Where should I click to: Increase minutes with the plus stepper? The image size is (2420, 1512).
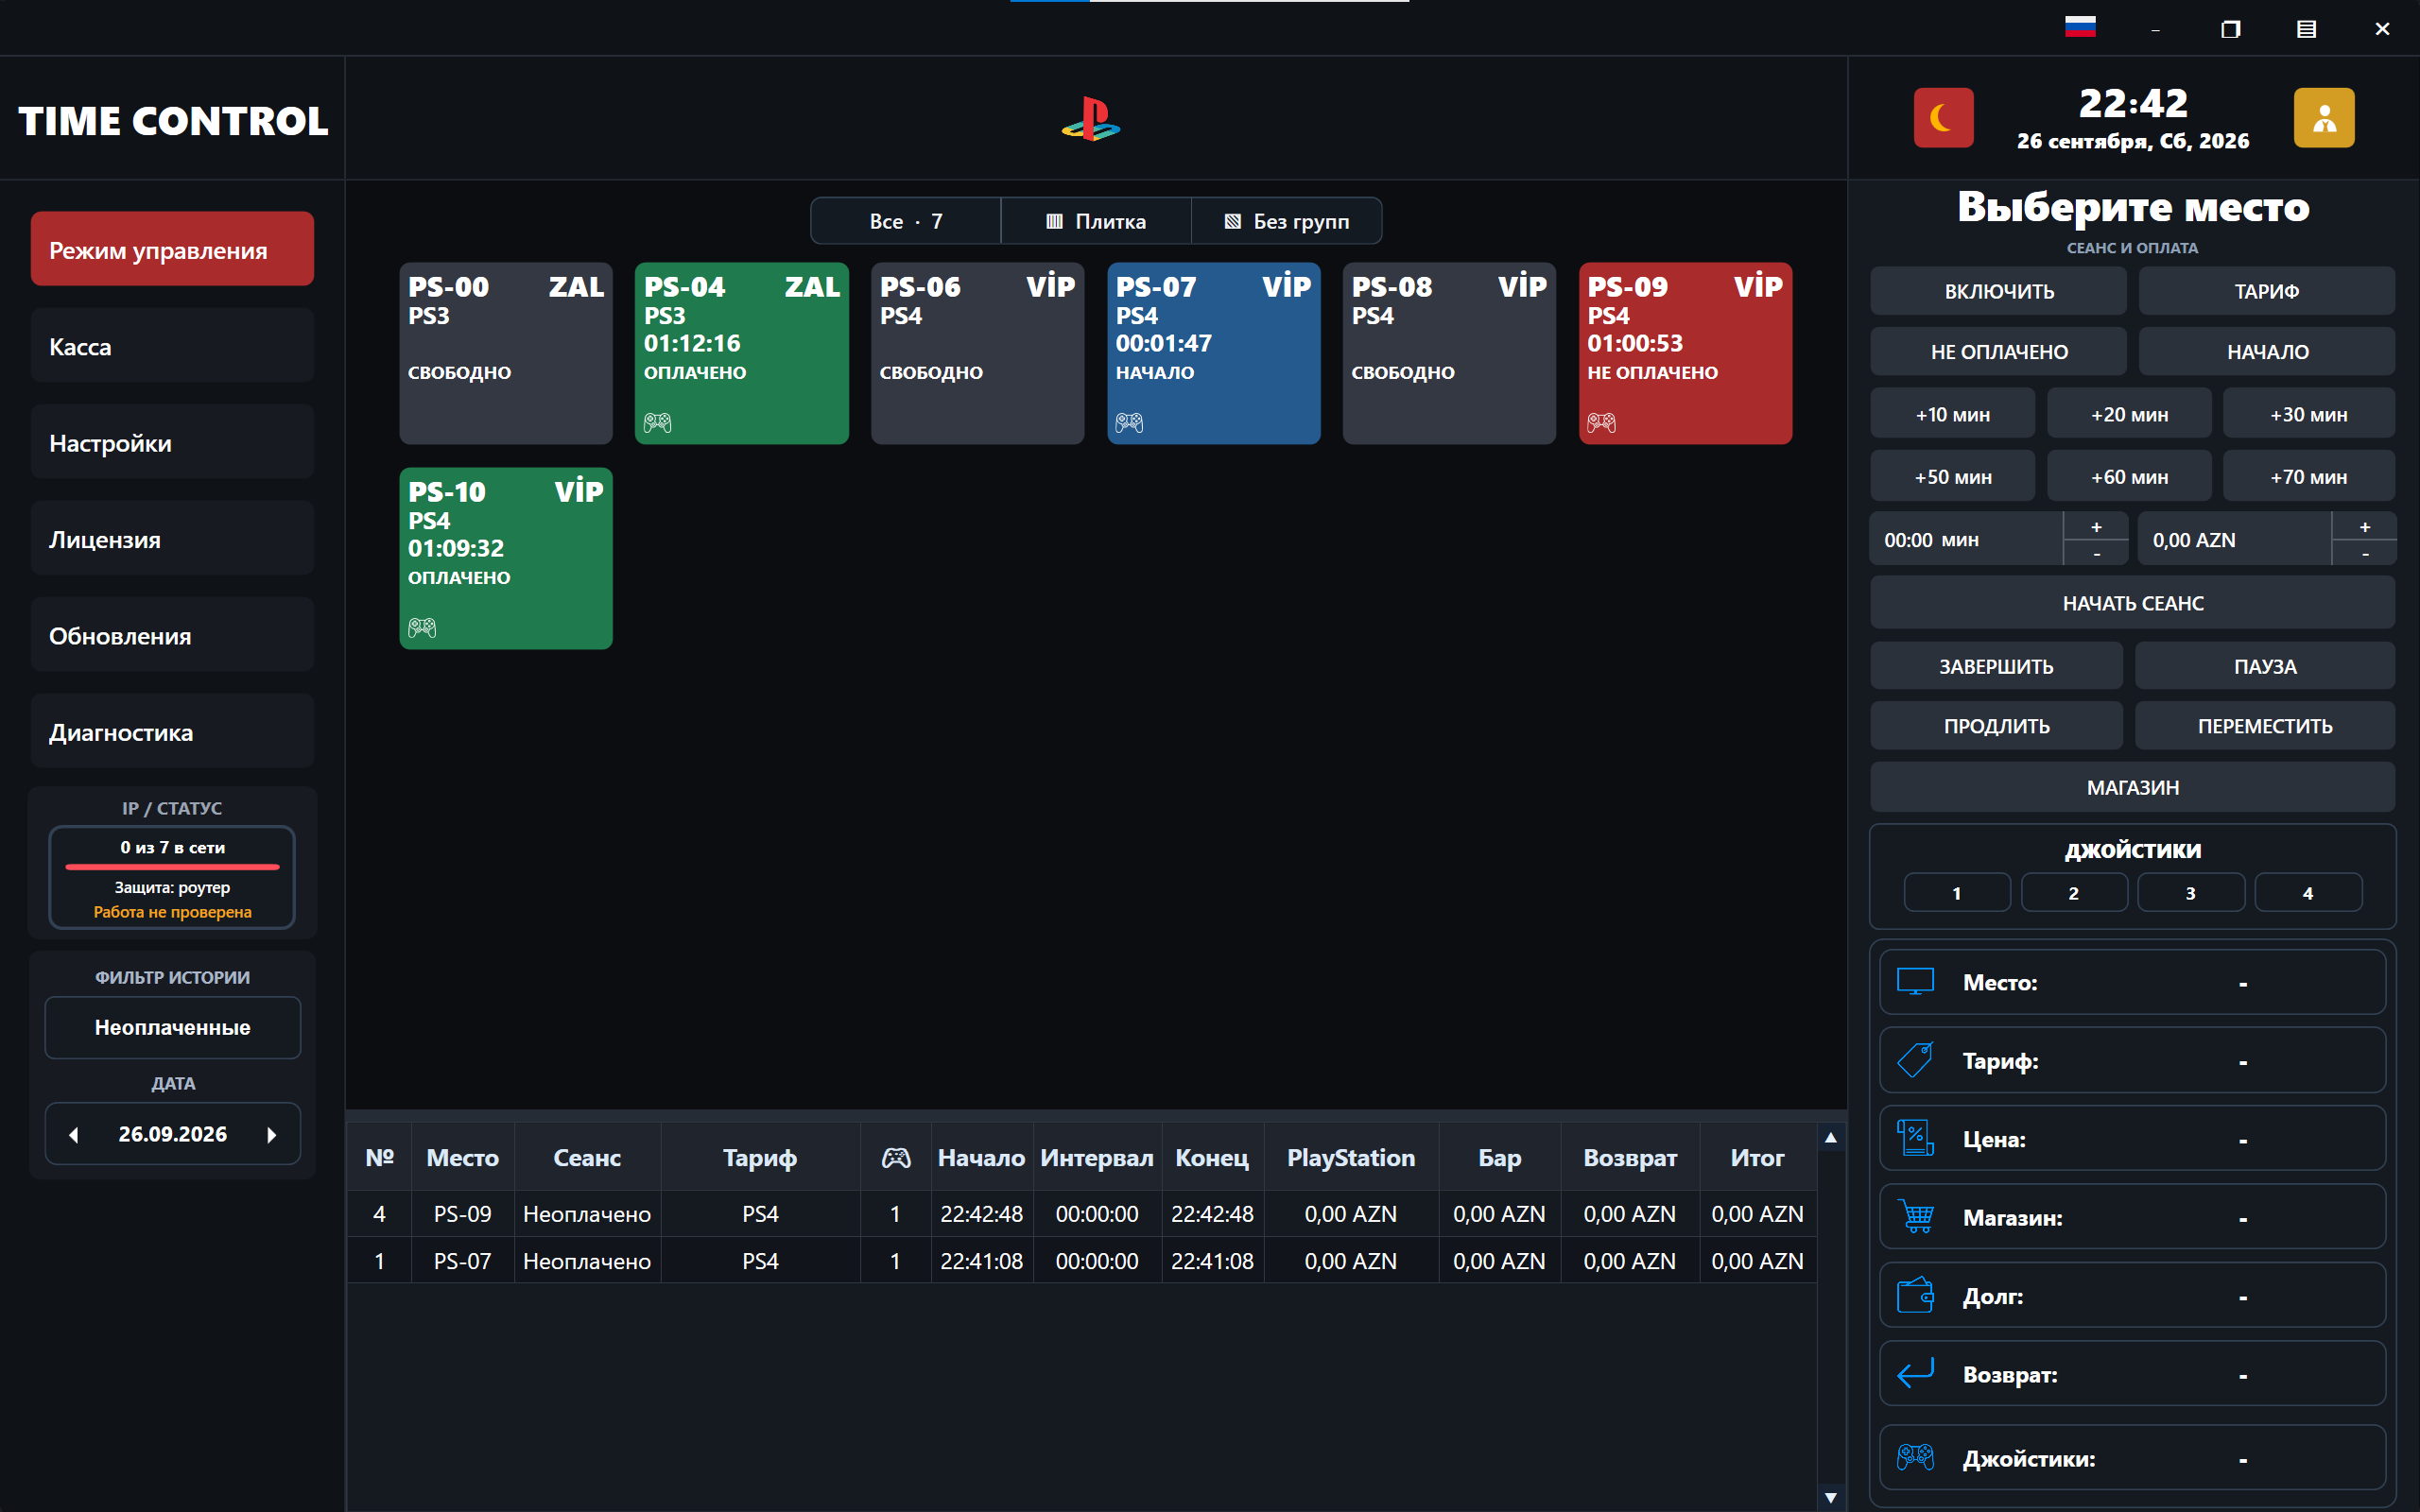tap(2096, 527)
